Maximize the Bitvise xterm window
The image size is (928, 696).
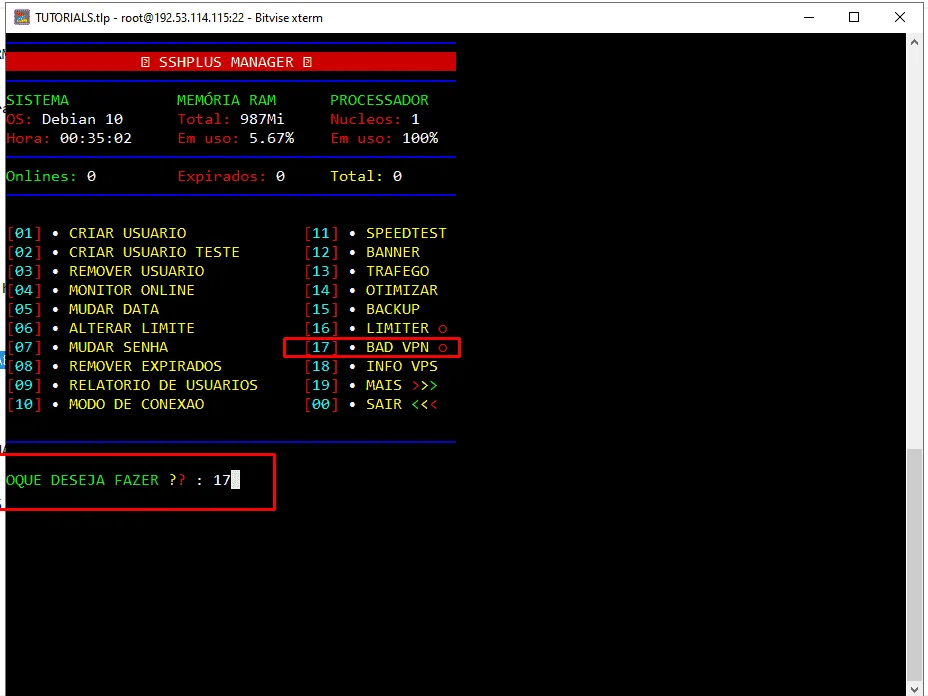click(x=854, y=17)
